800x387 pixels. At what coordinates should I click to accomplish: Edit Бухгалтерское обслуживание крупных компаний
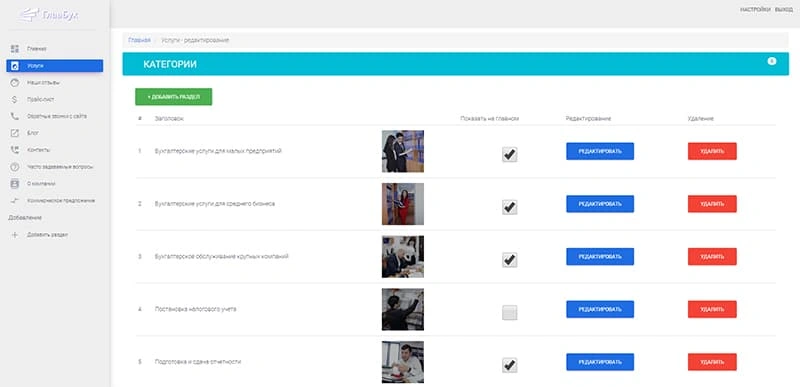point(600,256)
